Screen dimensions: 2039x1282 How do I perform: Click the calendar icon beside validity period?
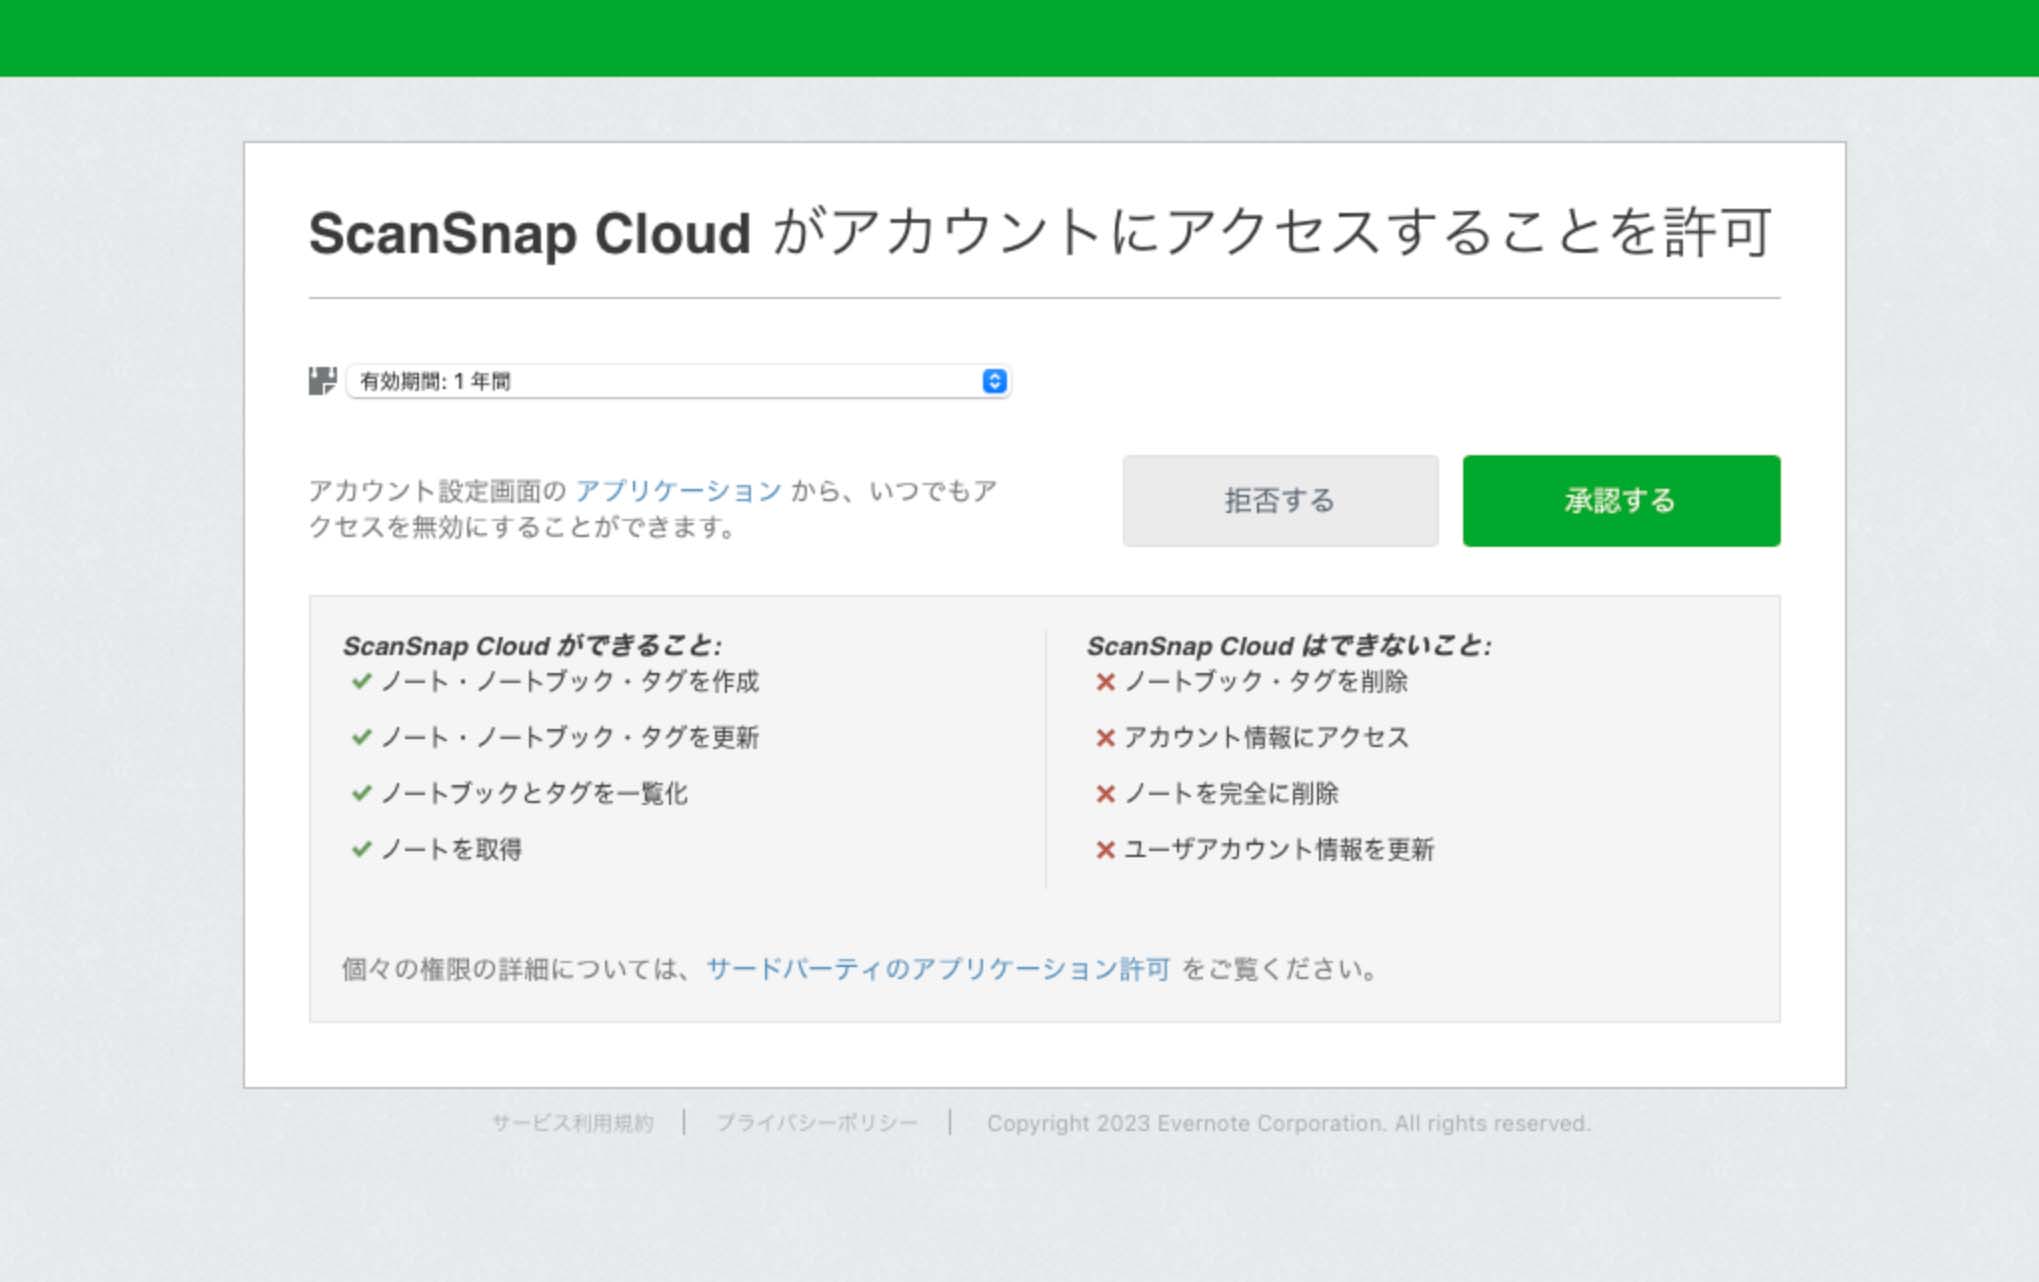coord(322,381)
